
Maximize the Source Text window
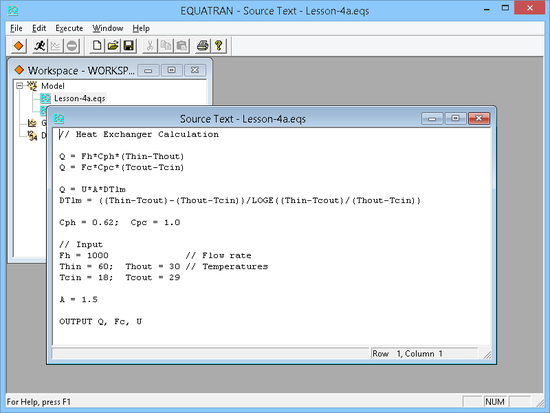455,119
